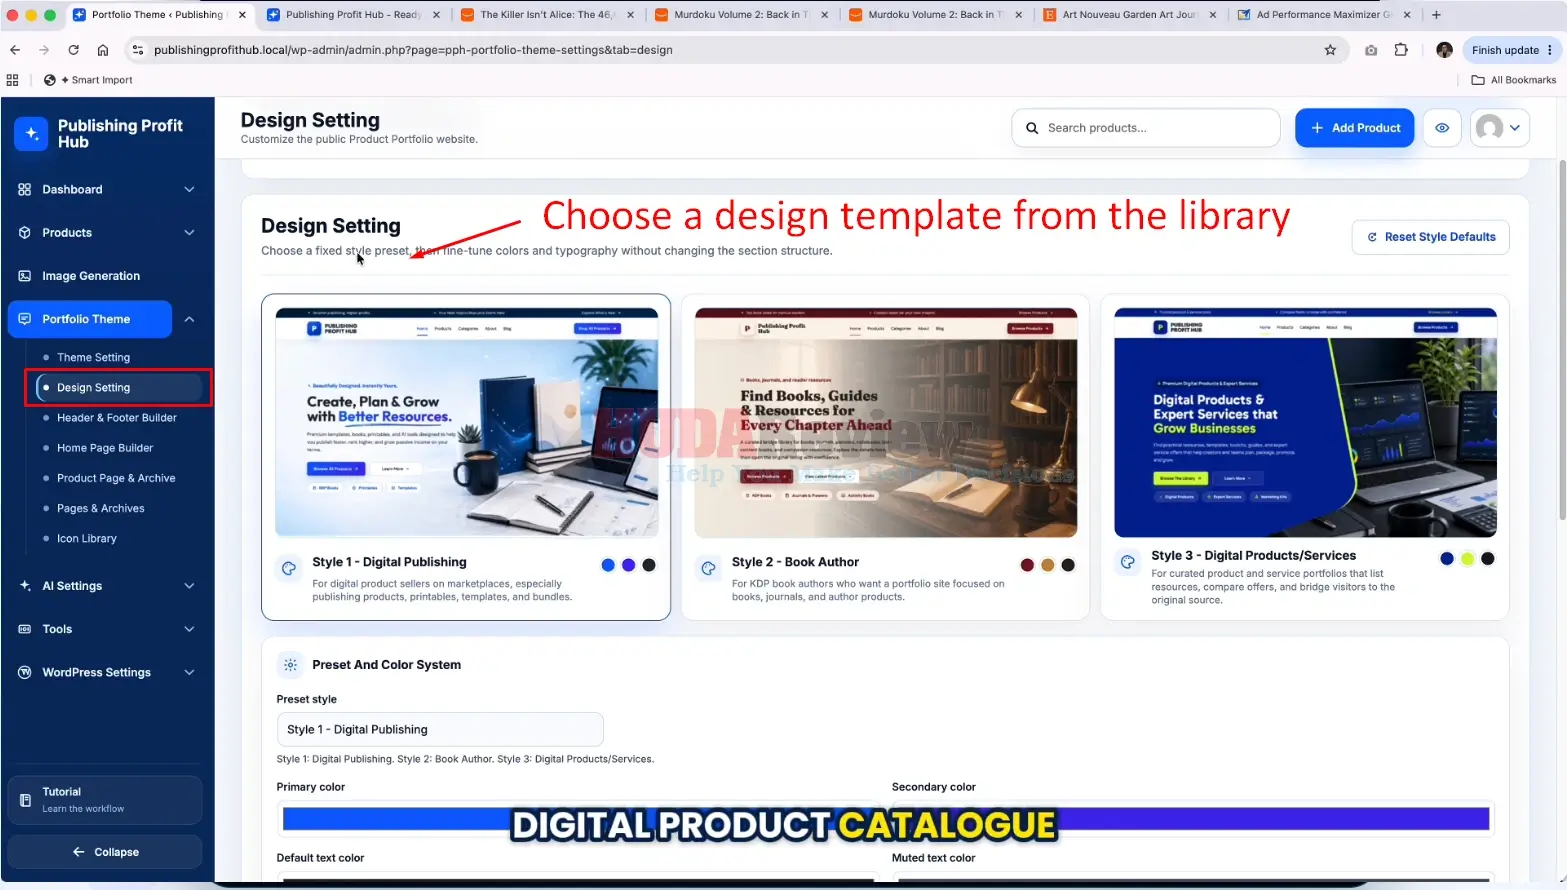
Task: Open Home Page Builder
Action: (105, 448)
